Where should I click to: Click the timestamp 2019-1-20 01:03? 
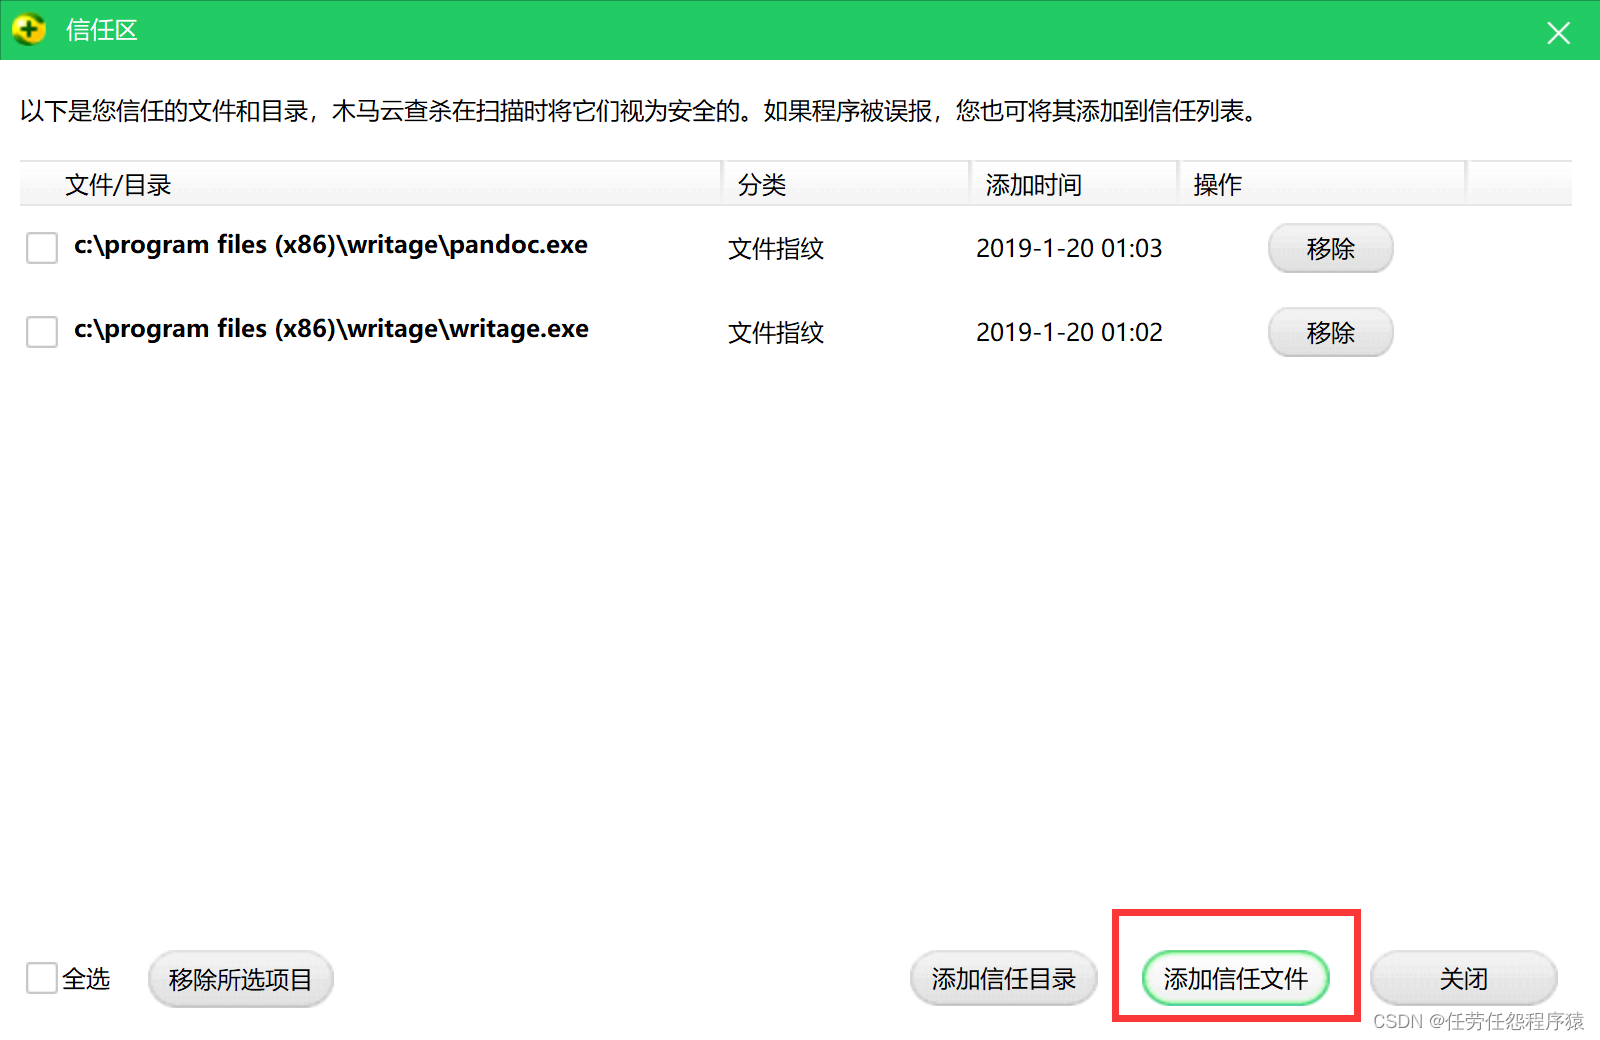(1069, 248)
